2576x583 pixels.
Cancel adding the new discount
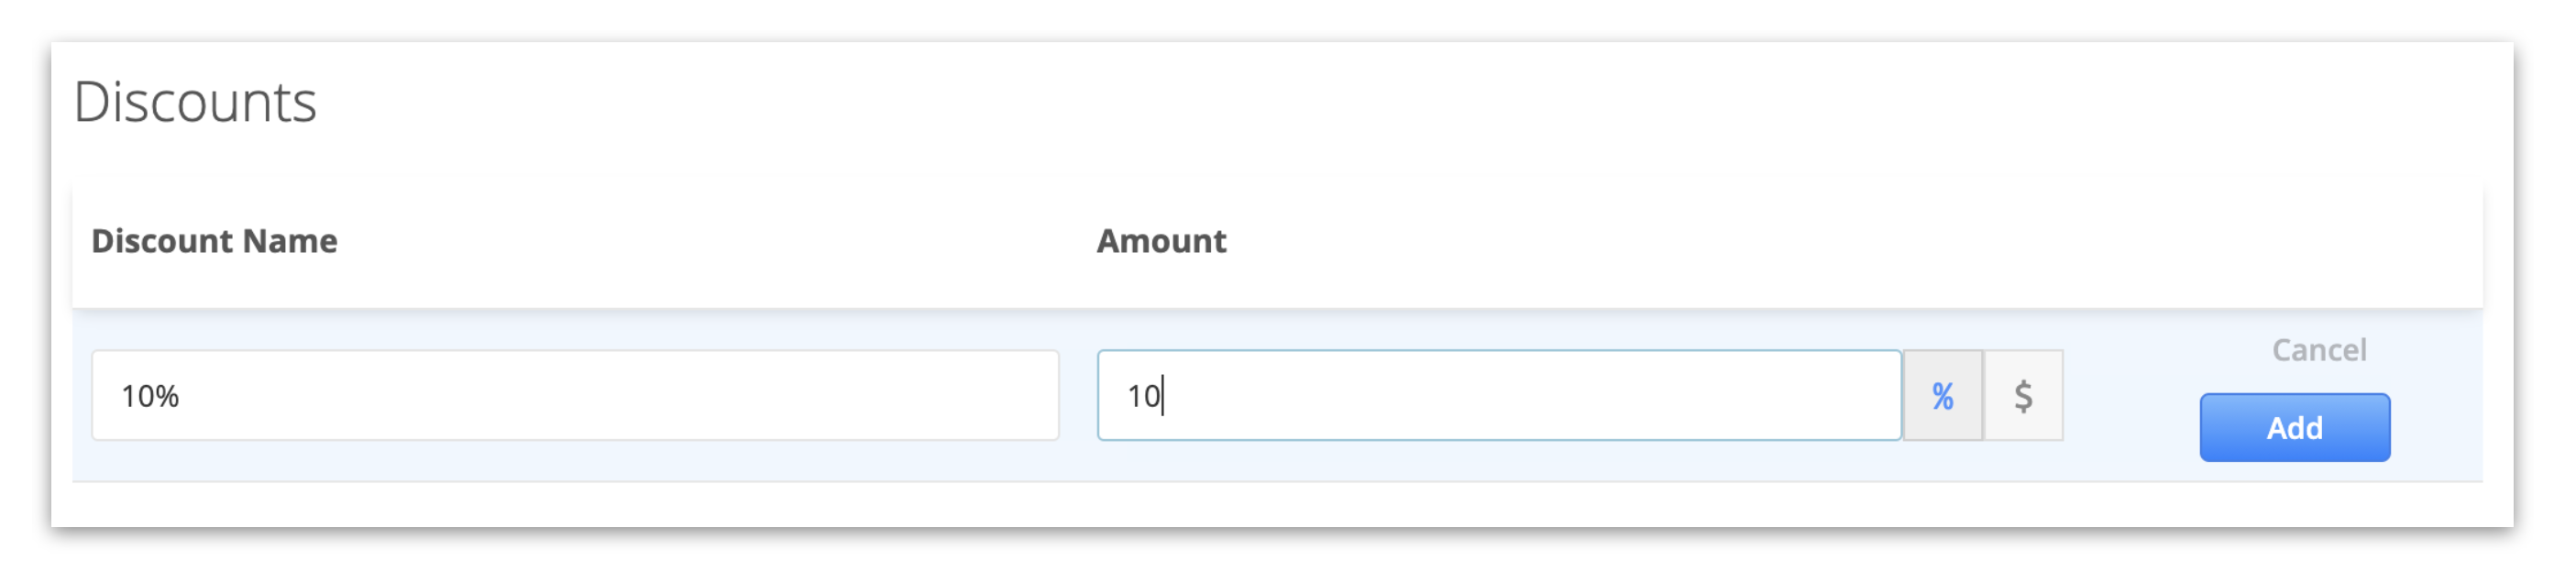click(x=2318, y=350)
